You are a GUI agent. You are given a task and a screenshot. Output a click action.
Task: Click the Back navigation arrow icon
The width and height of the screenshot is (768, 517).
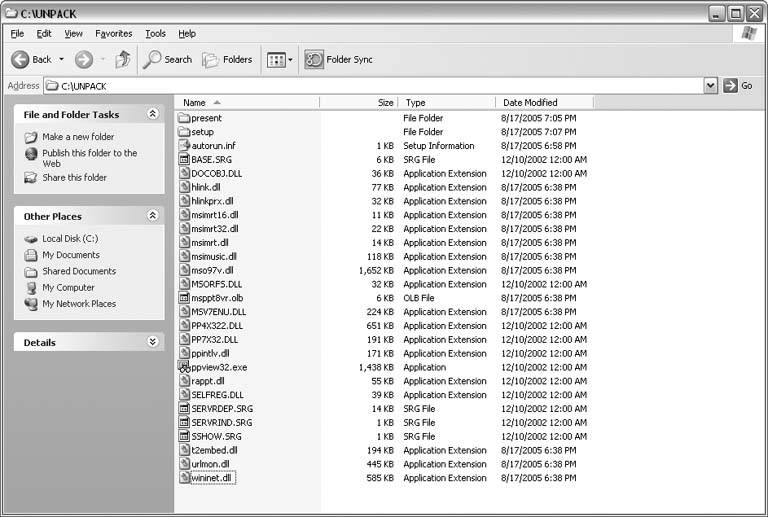pos(21,60)
